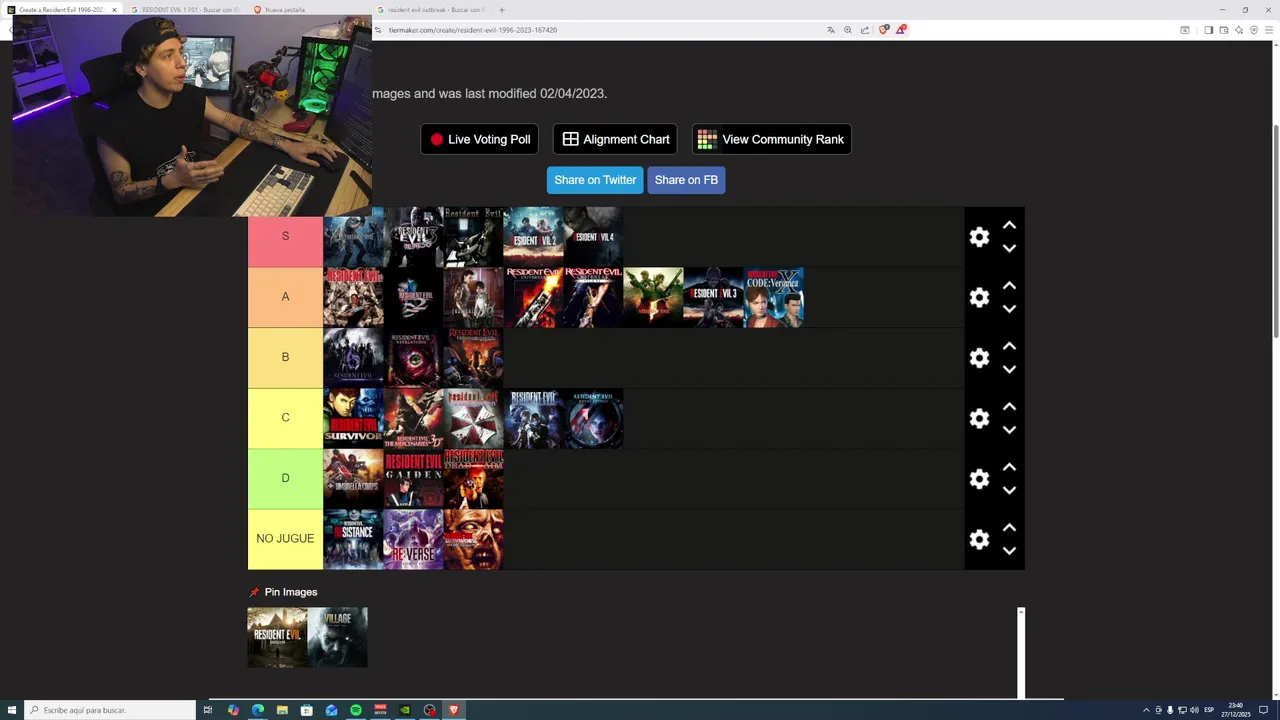Viewport: 1280px width, 720px height.
Task: Select the red S tier label
Action: pos(285,237)
